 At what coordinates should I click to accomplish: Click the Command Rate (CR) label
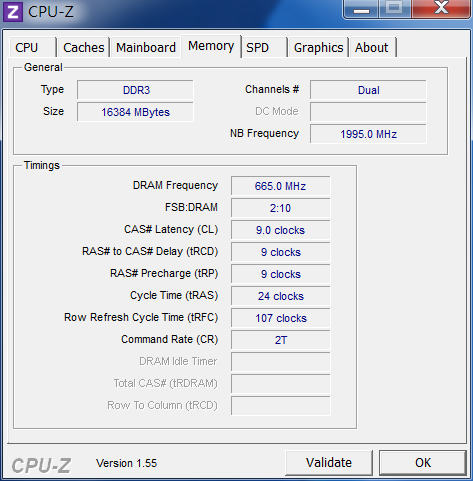coord(170,339)
